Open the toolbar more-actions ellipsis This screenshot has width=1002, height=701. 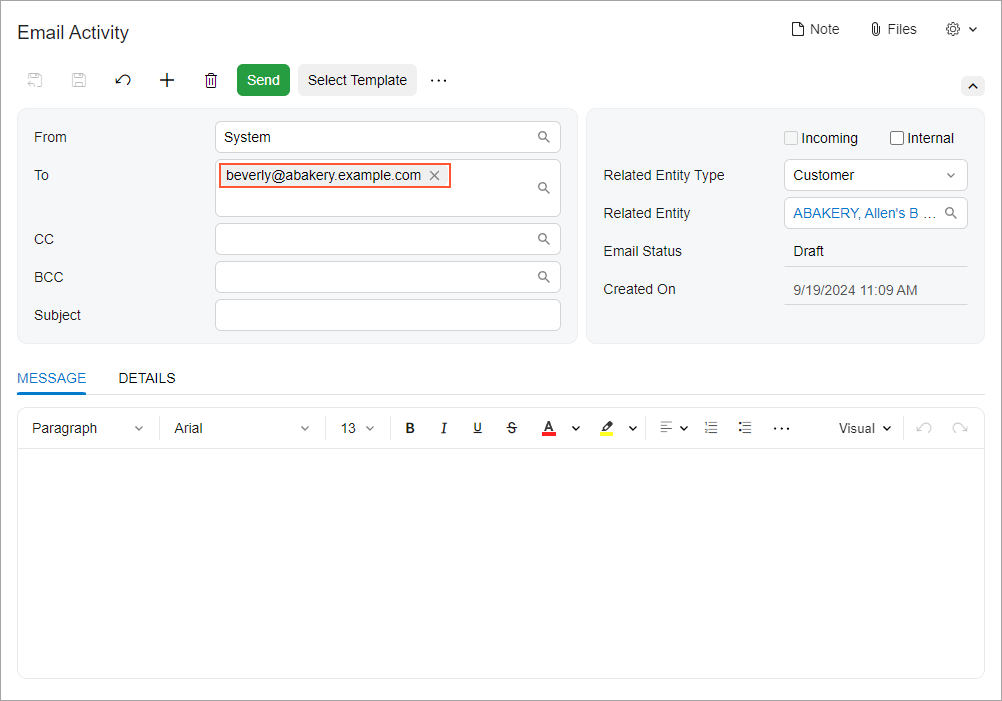tap(438, 81)
